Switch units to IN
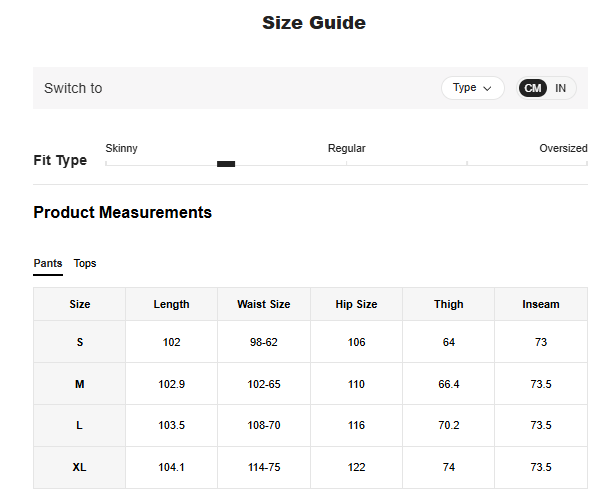607x489 pixels. [561, 88]
